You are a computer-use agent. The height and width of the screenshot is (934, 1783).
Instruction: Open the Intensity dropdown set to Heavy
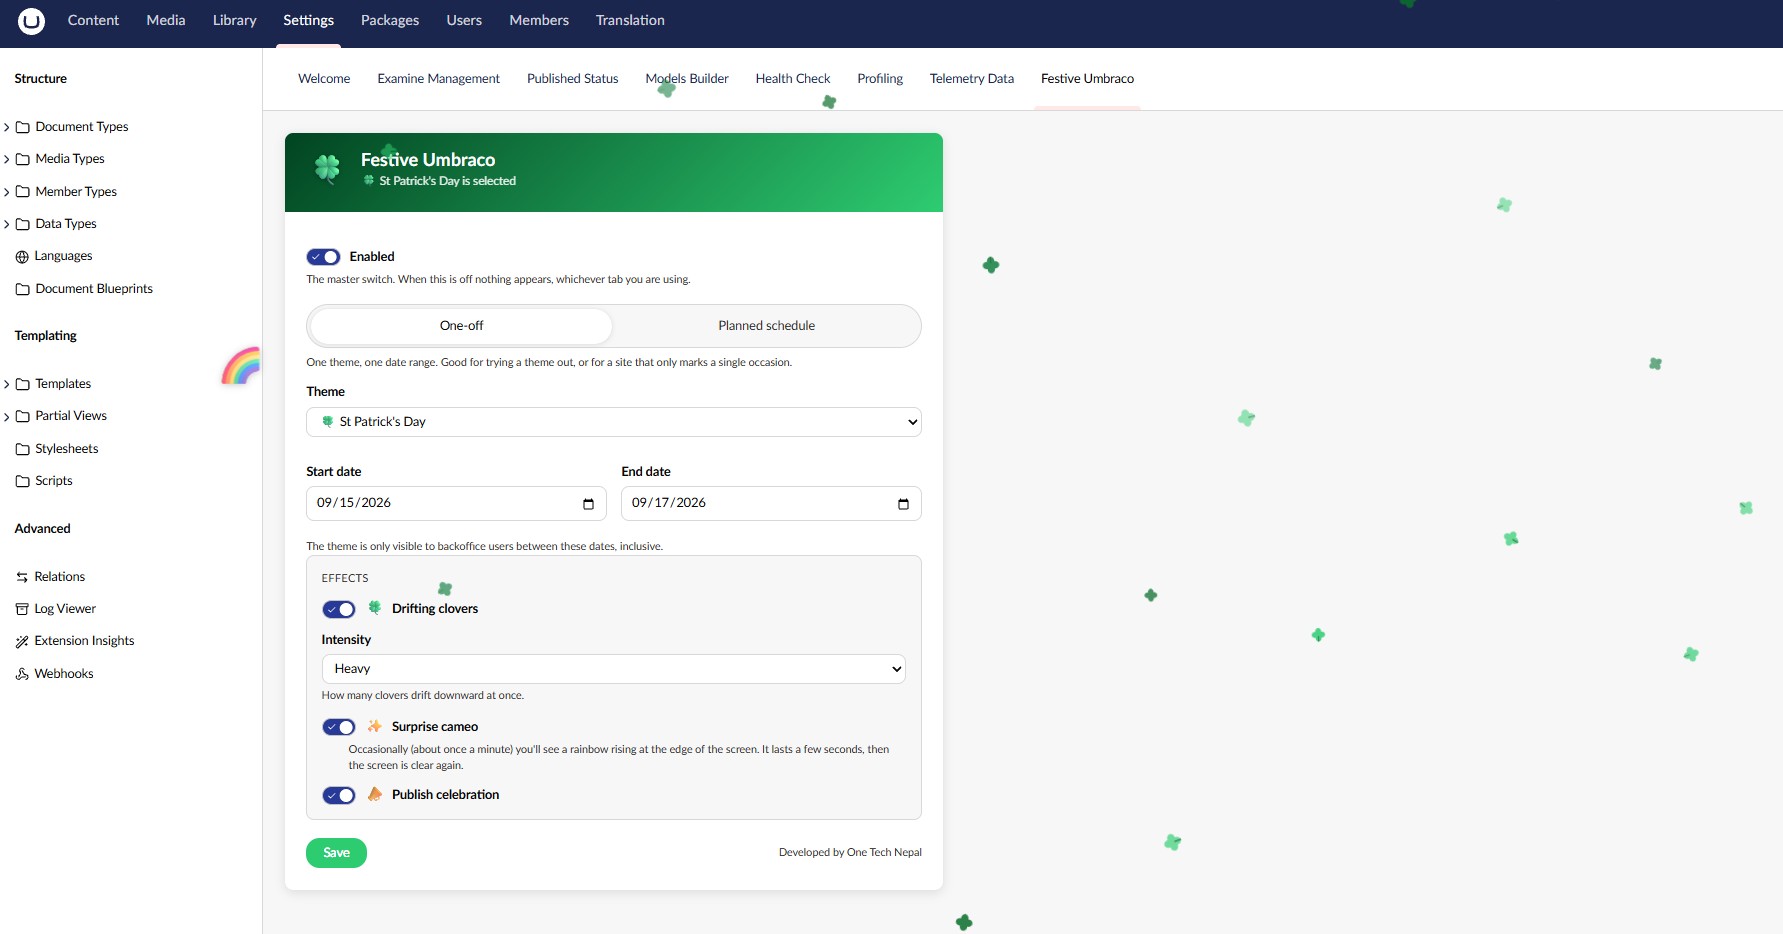614,669
